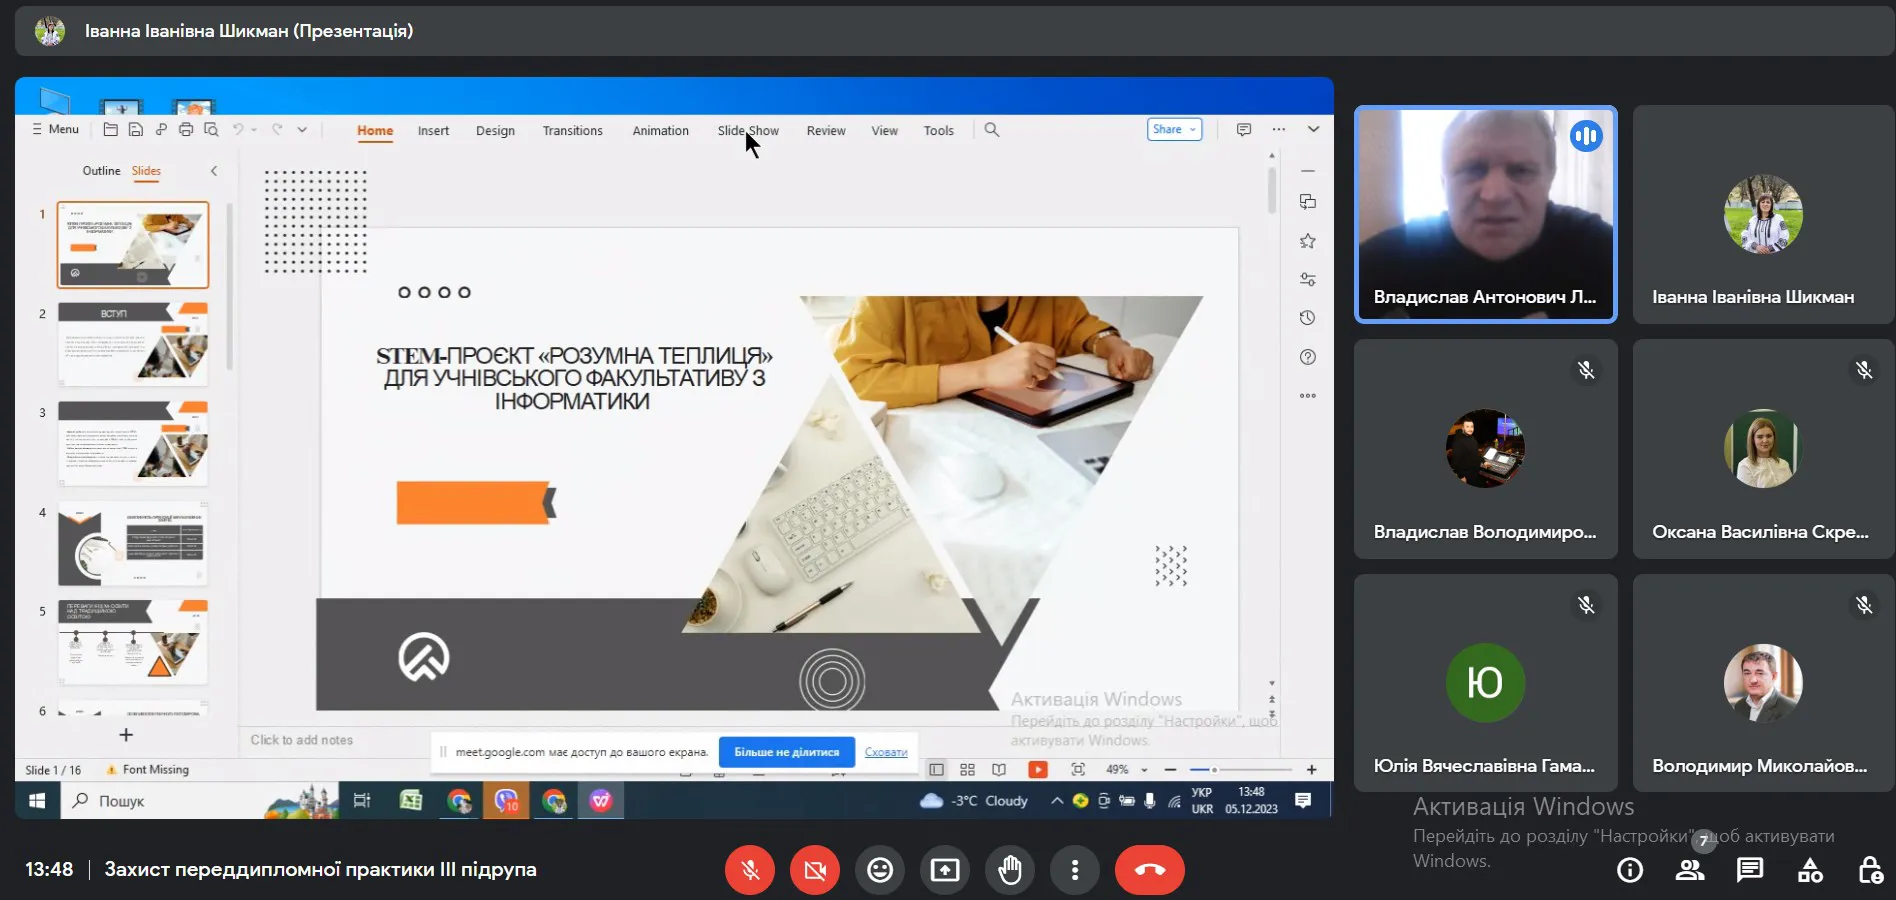Open the Review ribbon tab

[x=826, y=130]
